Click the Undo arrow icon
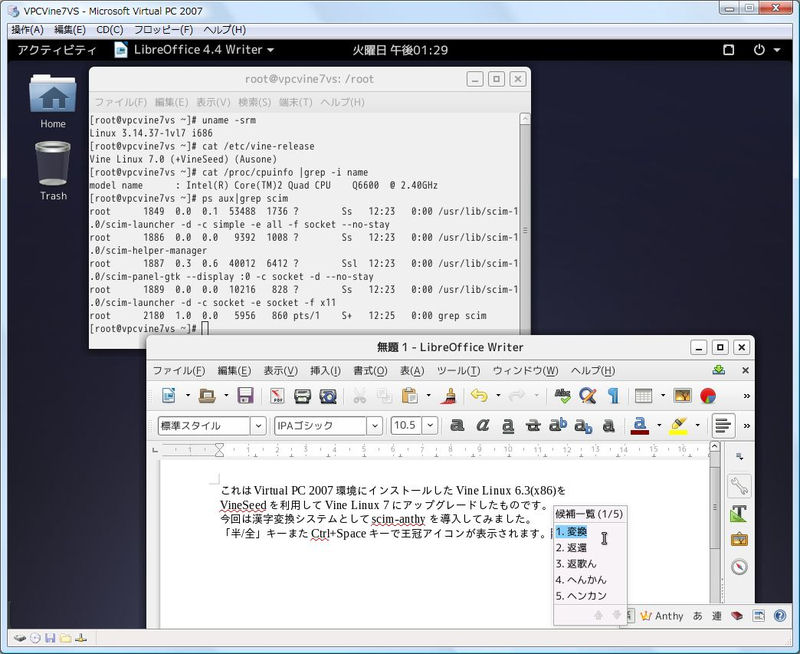Viewport: 800px width, 654px height. 479,395
